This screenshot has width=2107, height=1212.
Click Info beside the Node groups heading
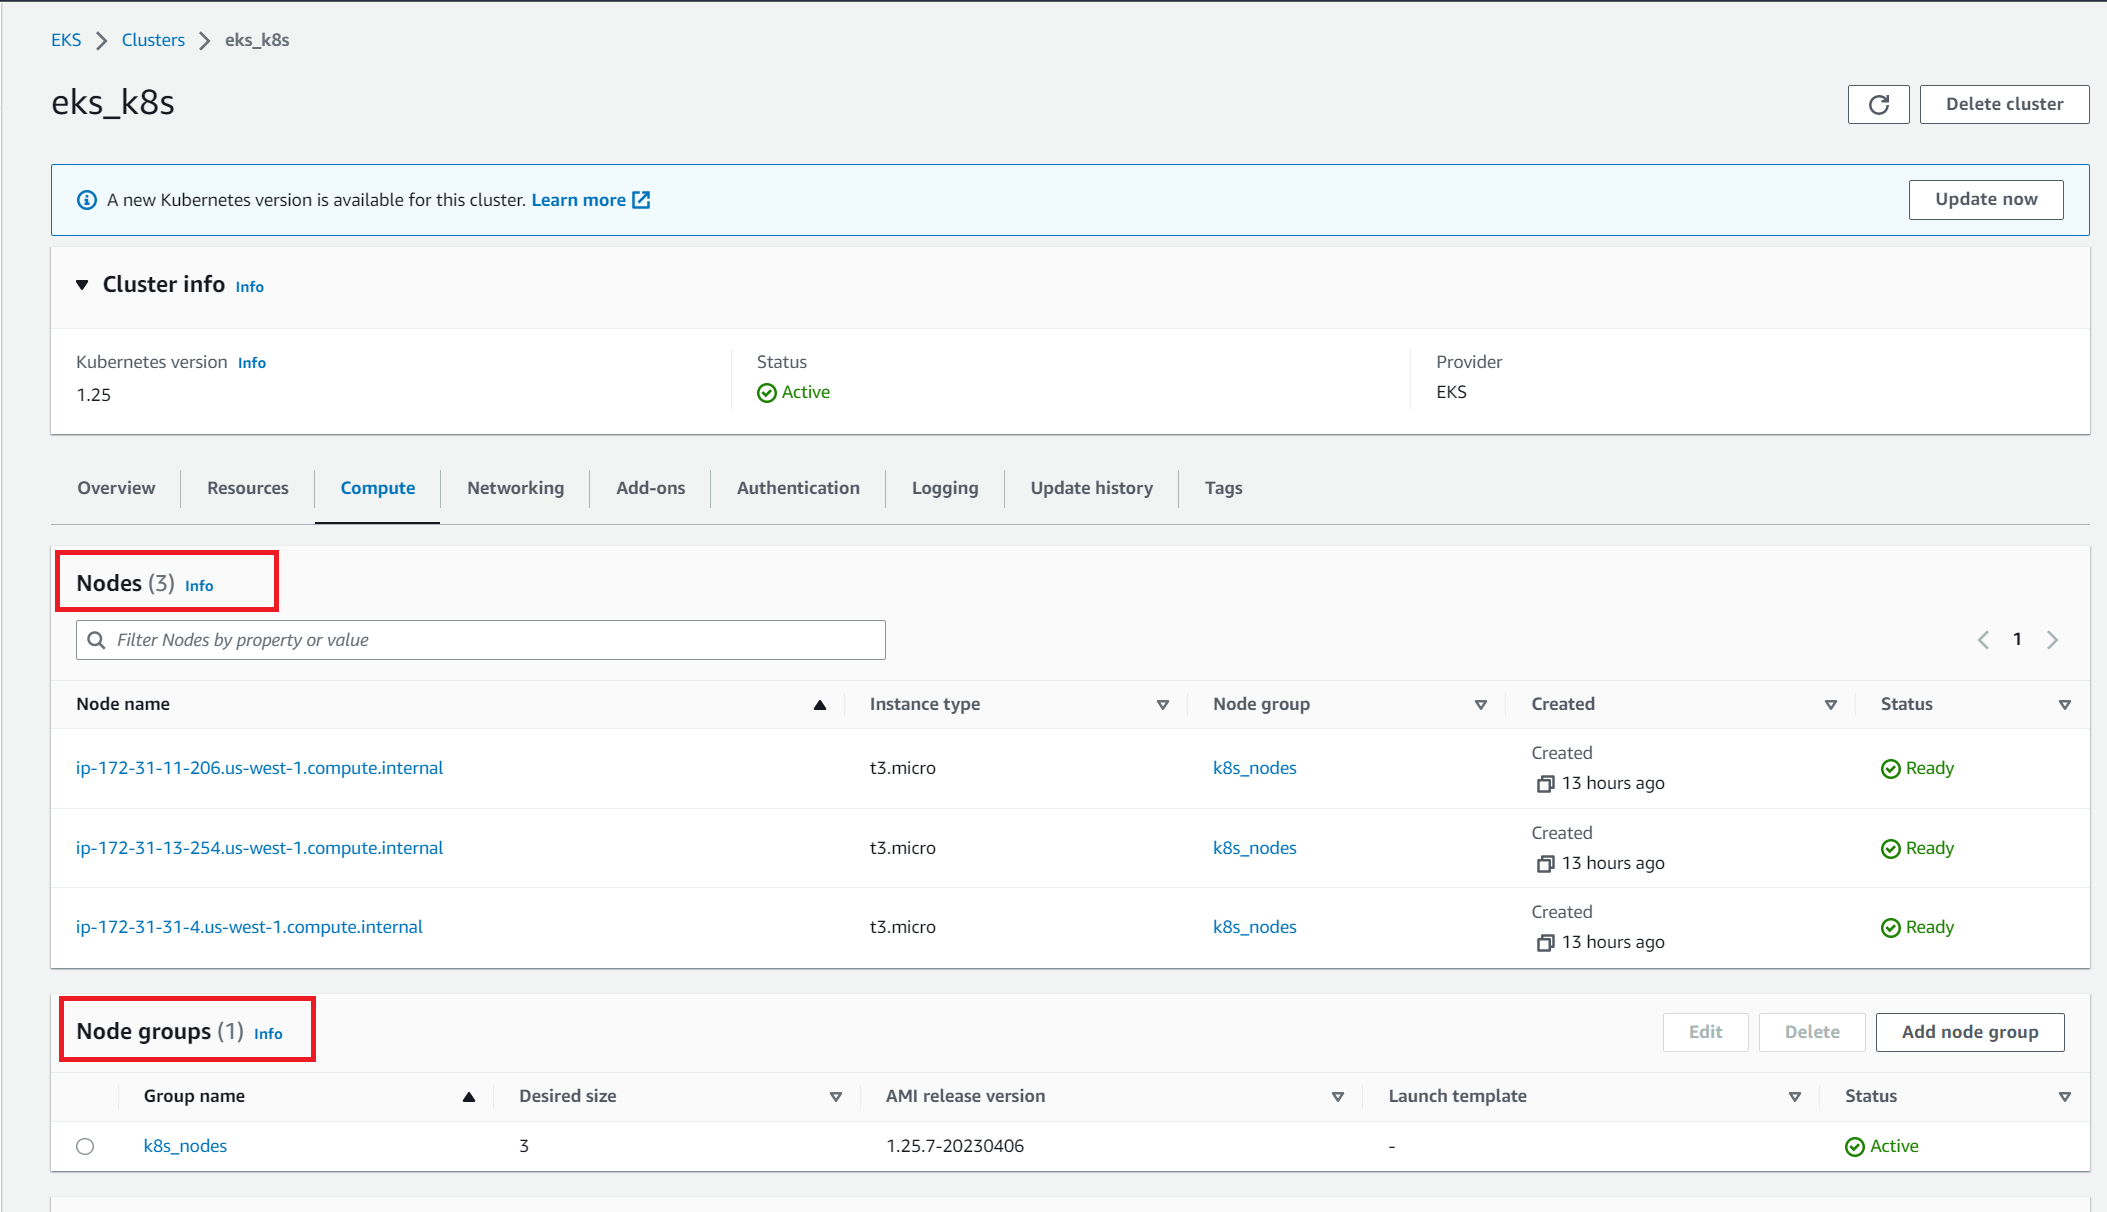pyautogui.click(x=268, y=1034)
